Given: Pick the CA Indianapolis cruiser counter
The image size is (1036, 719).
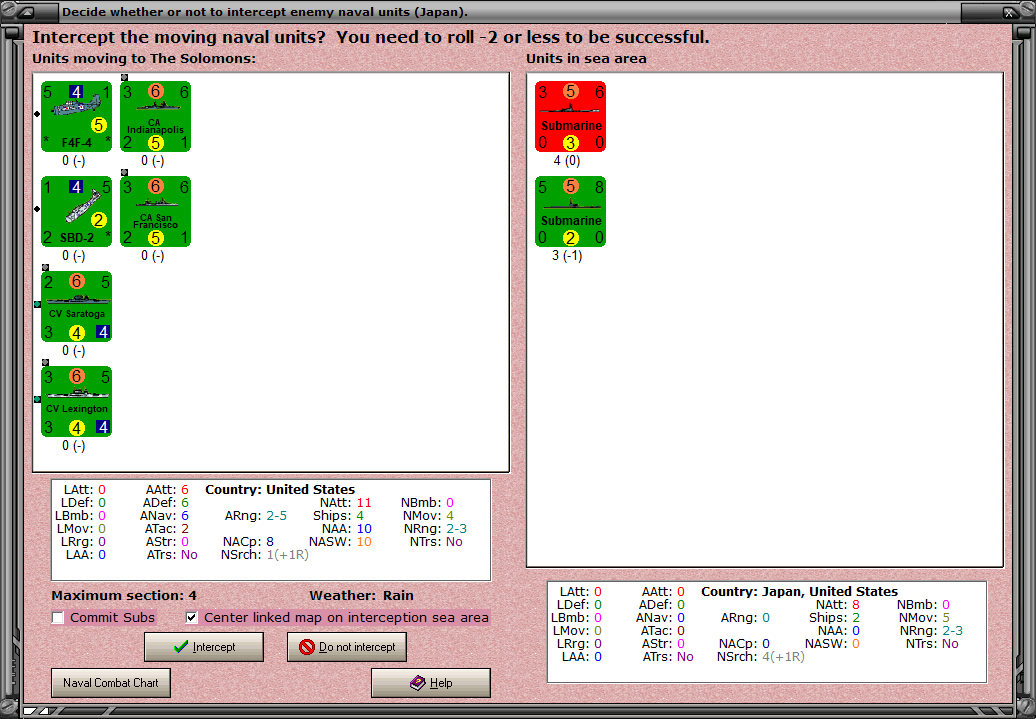Looking at the screenshot, I should point(156,116).
